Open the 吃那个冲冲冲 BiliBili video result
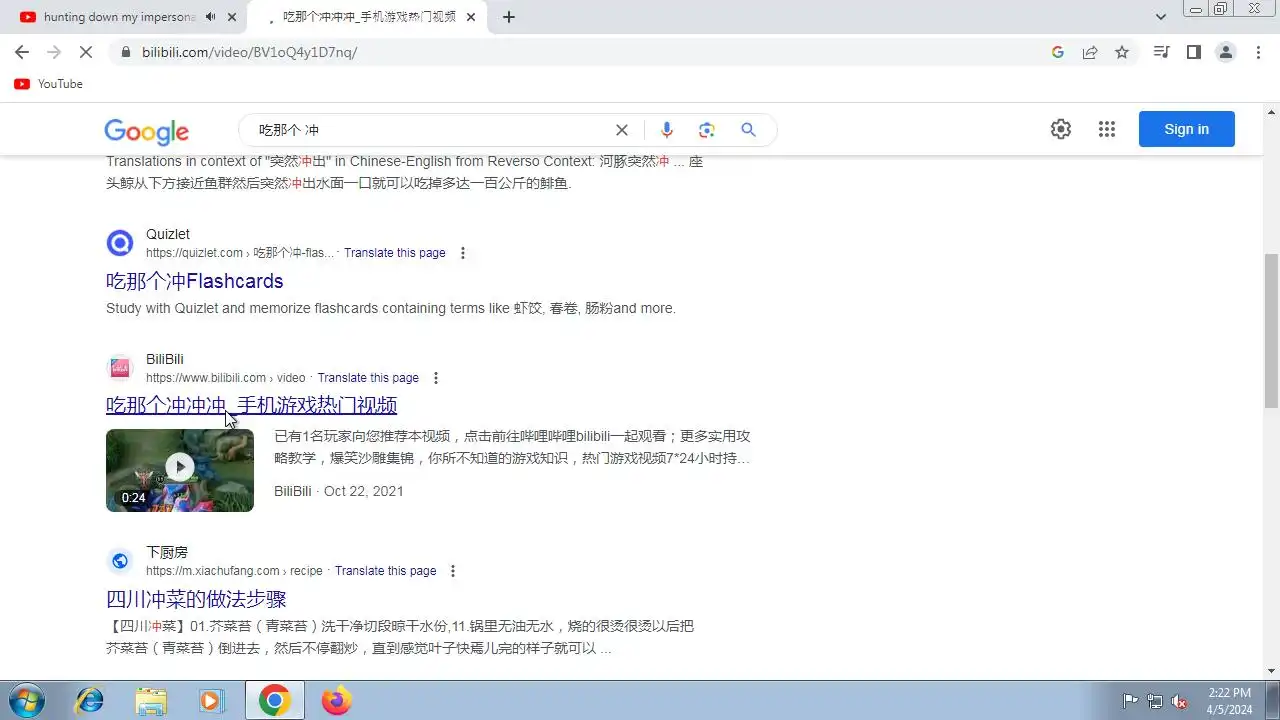This screenshot has width=1280, height=720. point(252,405)
